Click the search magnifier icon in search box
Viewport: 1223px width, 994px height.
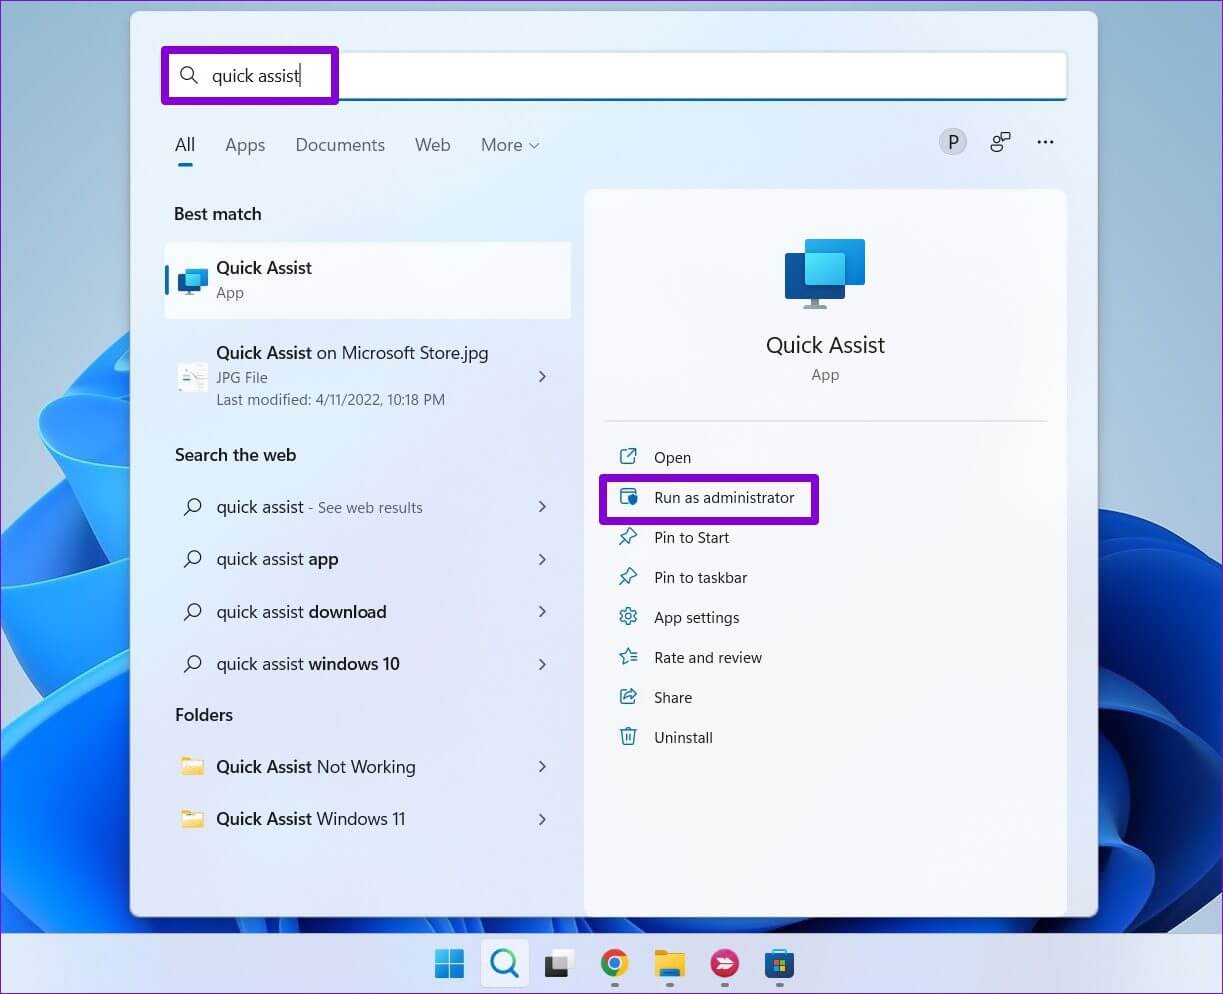tap(189, 75)
